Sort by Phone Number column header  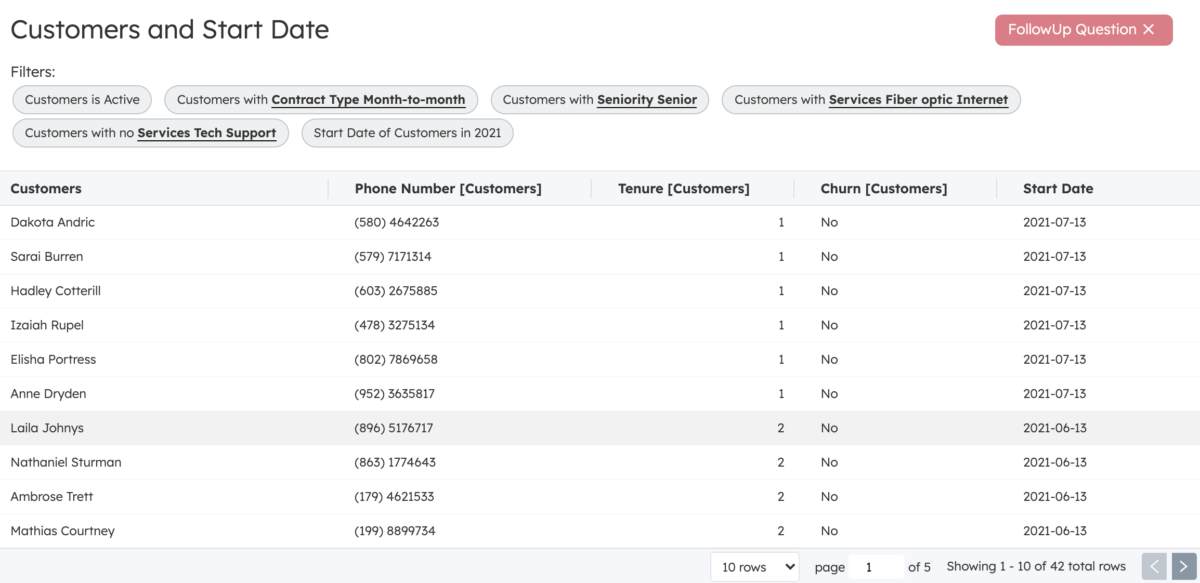(x=448, y=189)
